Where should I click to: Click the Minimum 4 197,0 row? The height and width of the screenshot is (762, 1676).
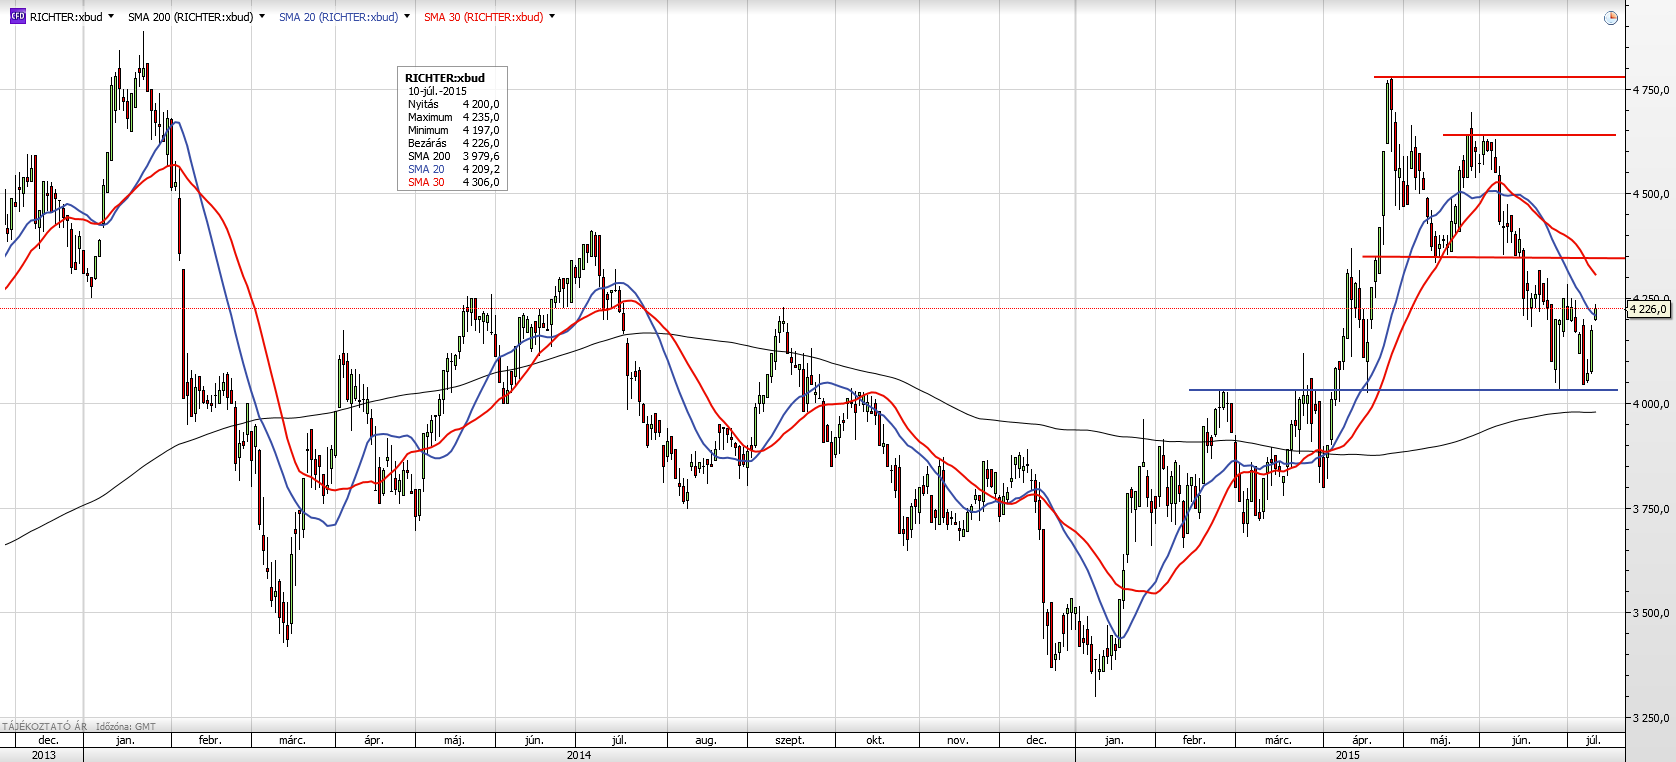click(x=453, y=130)
